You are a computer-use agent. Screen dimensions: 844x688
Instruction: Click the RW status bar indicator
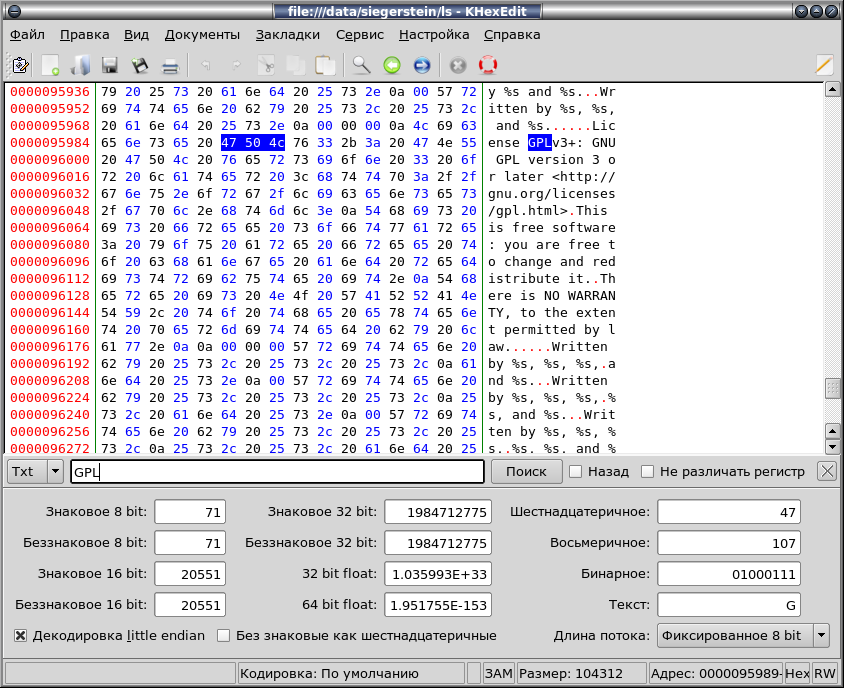[825, 673]
